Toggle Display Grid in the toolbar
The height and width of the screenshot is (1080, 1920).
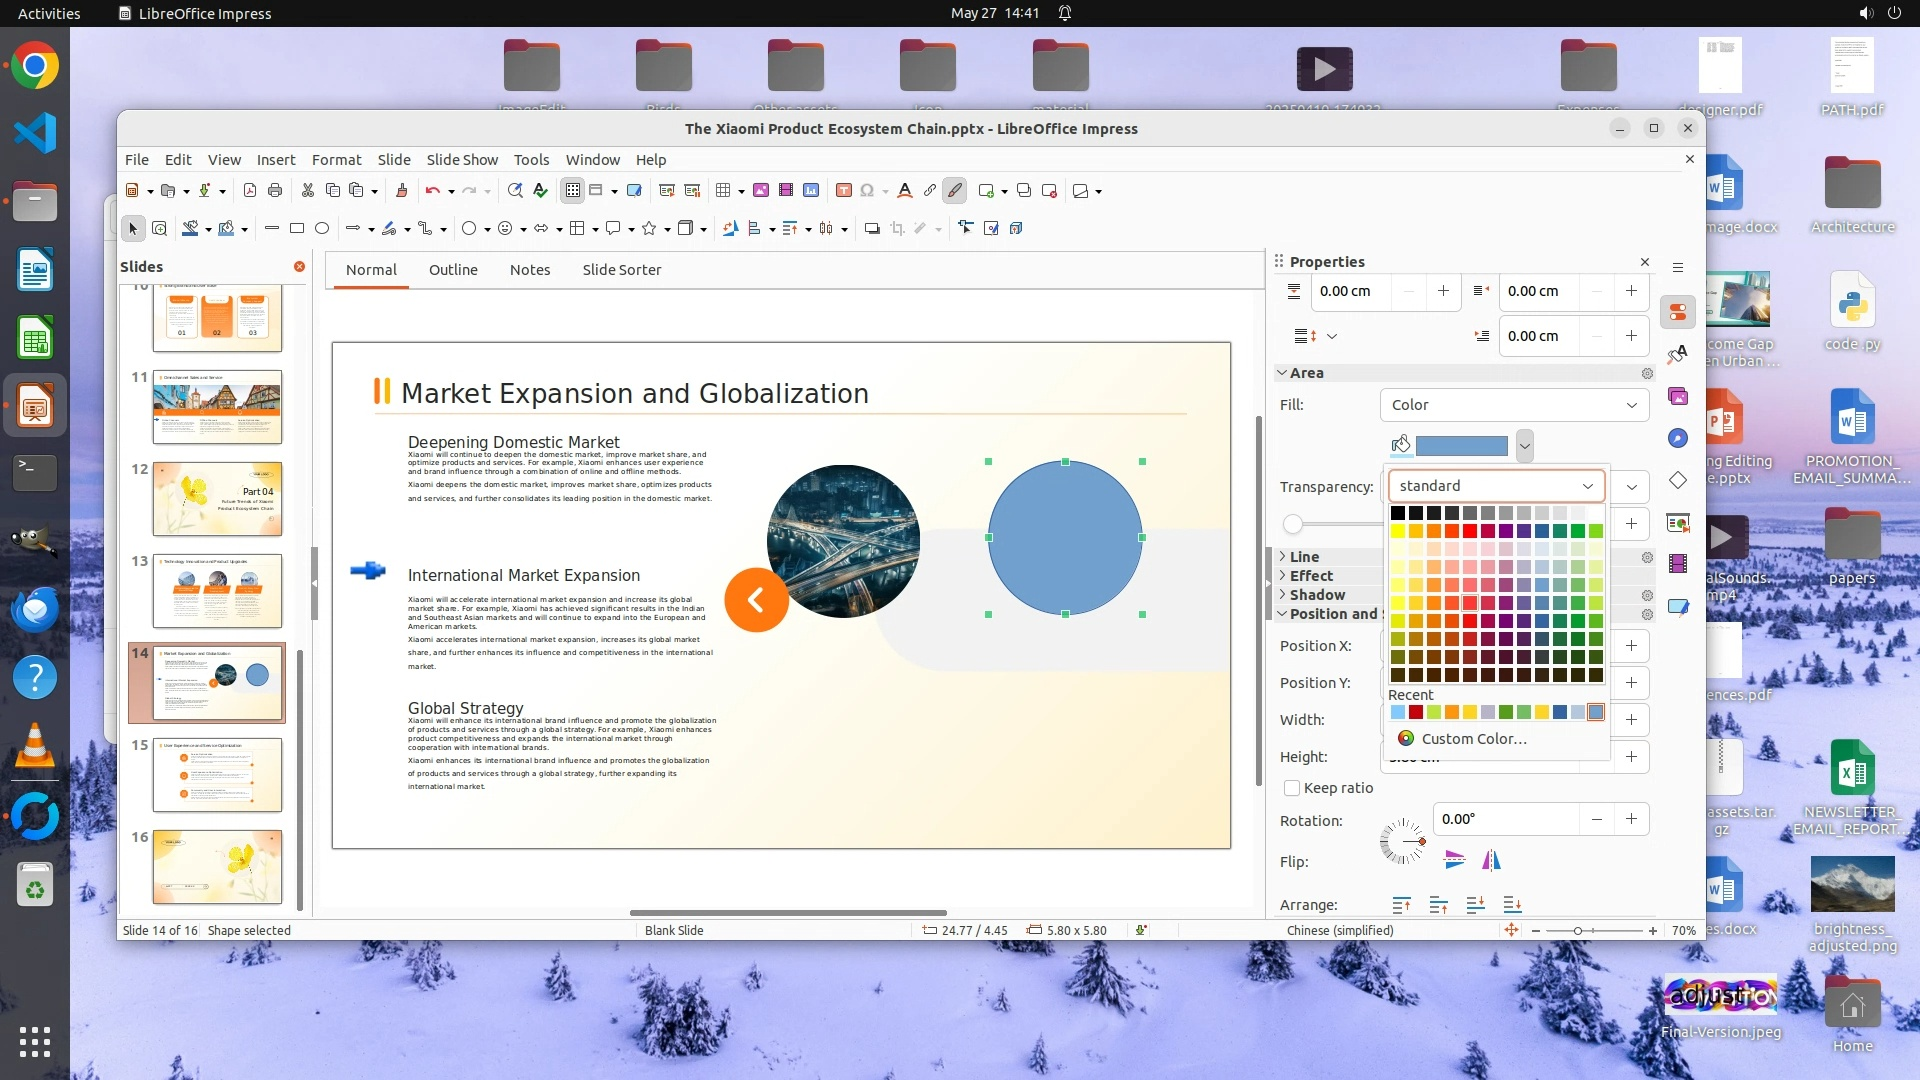coord(572,190)
